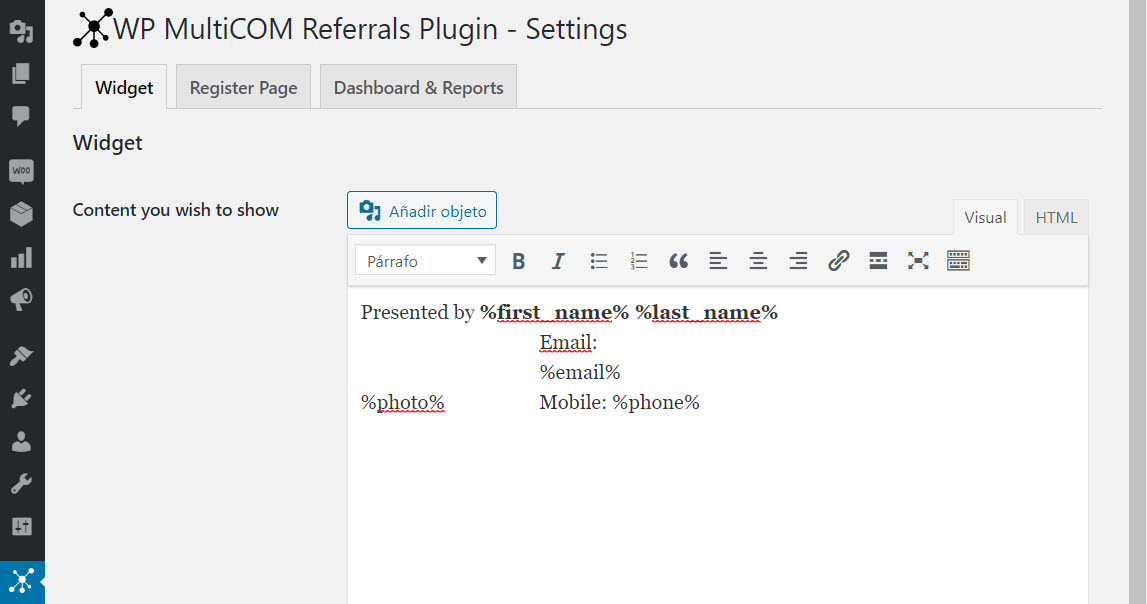Open the Marketing megaphone sidebar icon

point(21,300)
